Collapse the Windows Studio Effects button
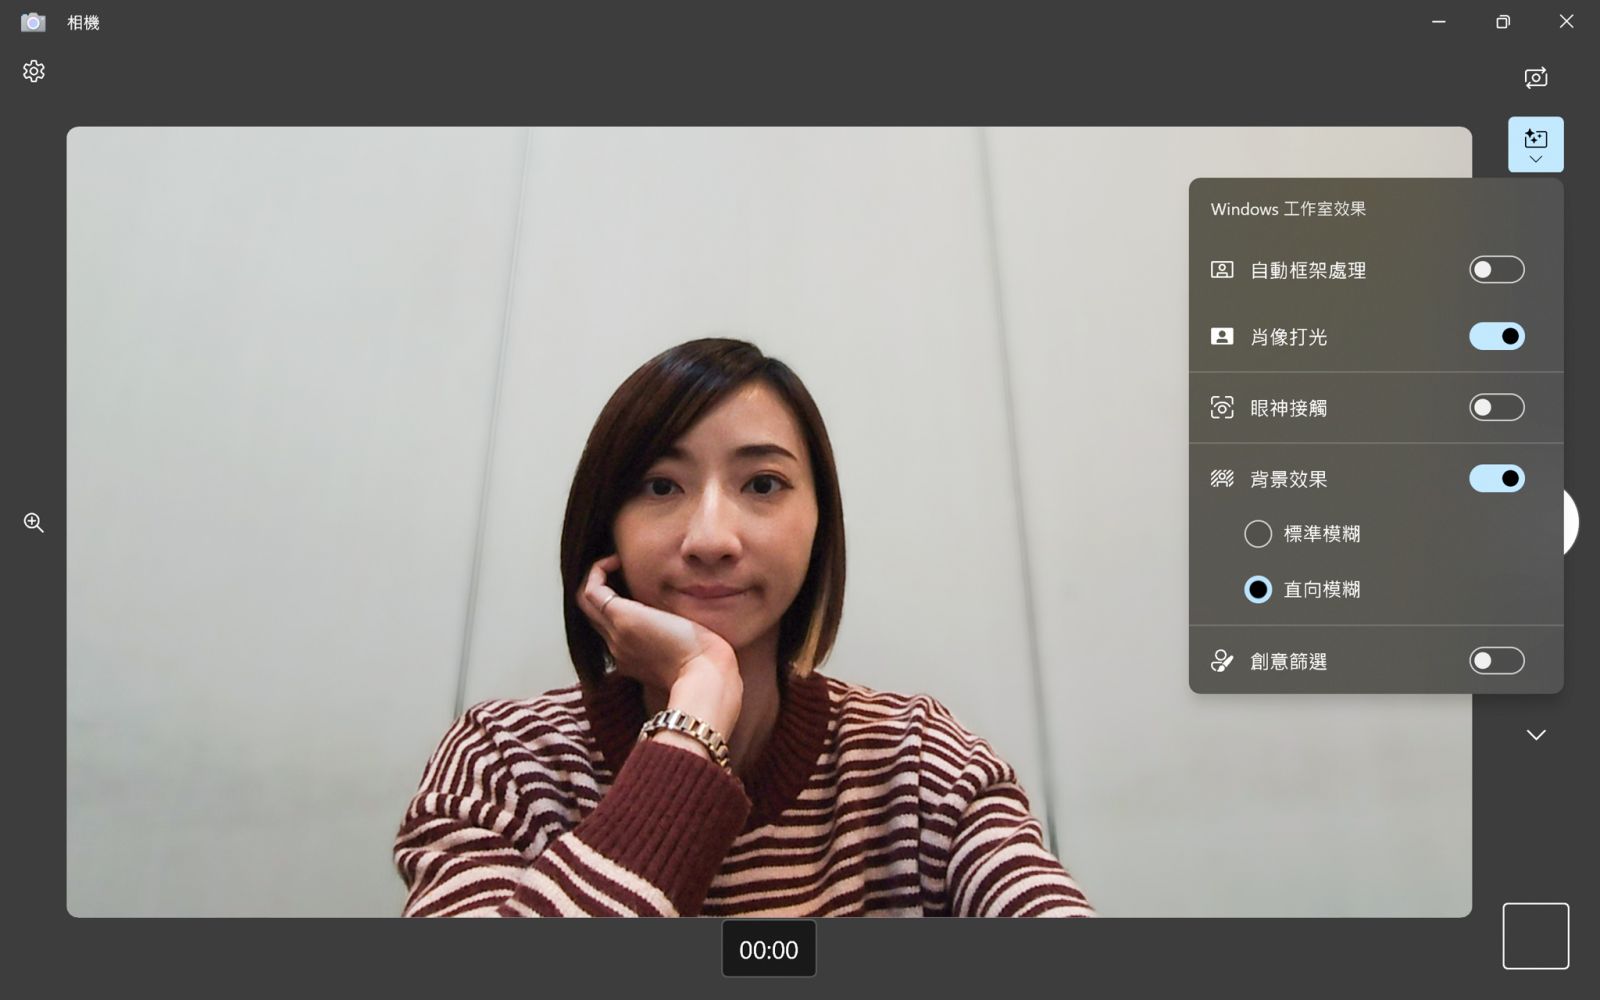The image size is (1600, 1000). point(1536,145)
